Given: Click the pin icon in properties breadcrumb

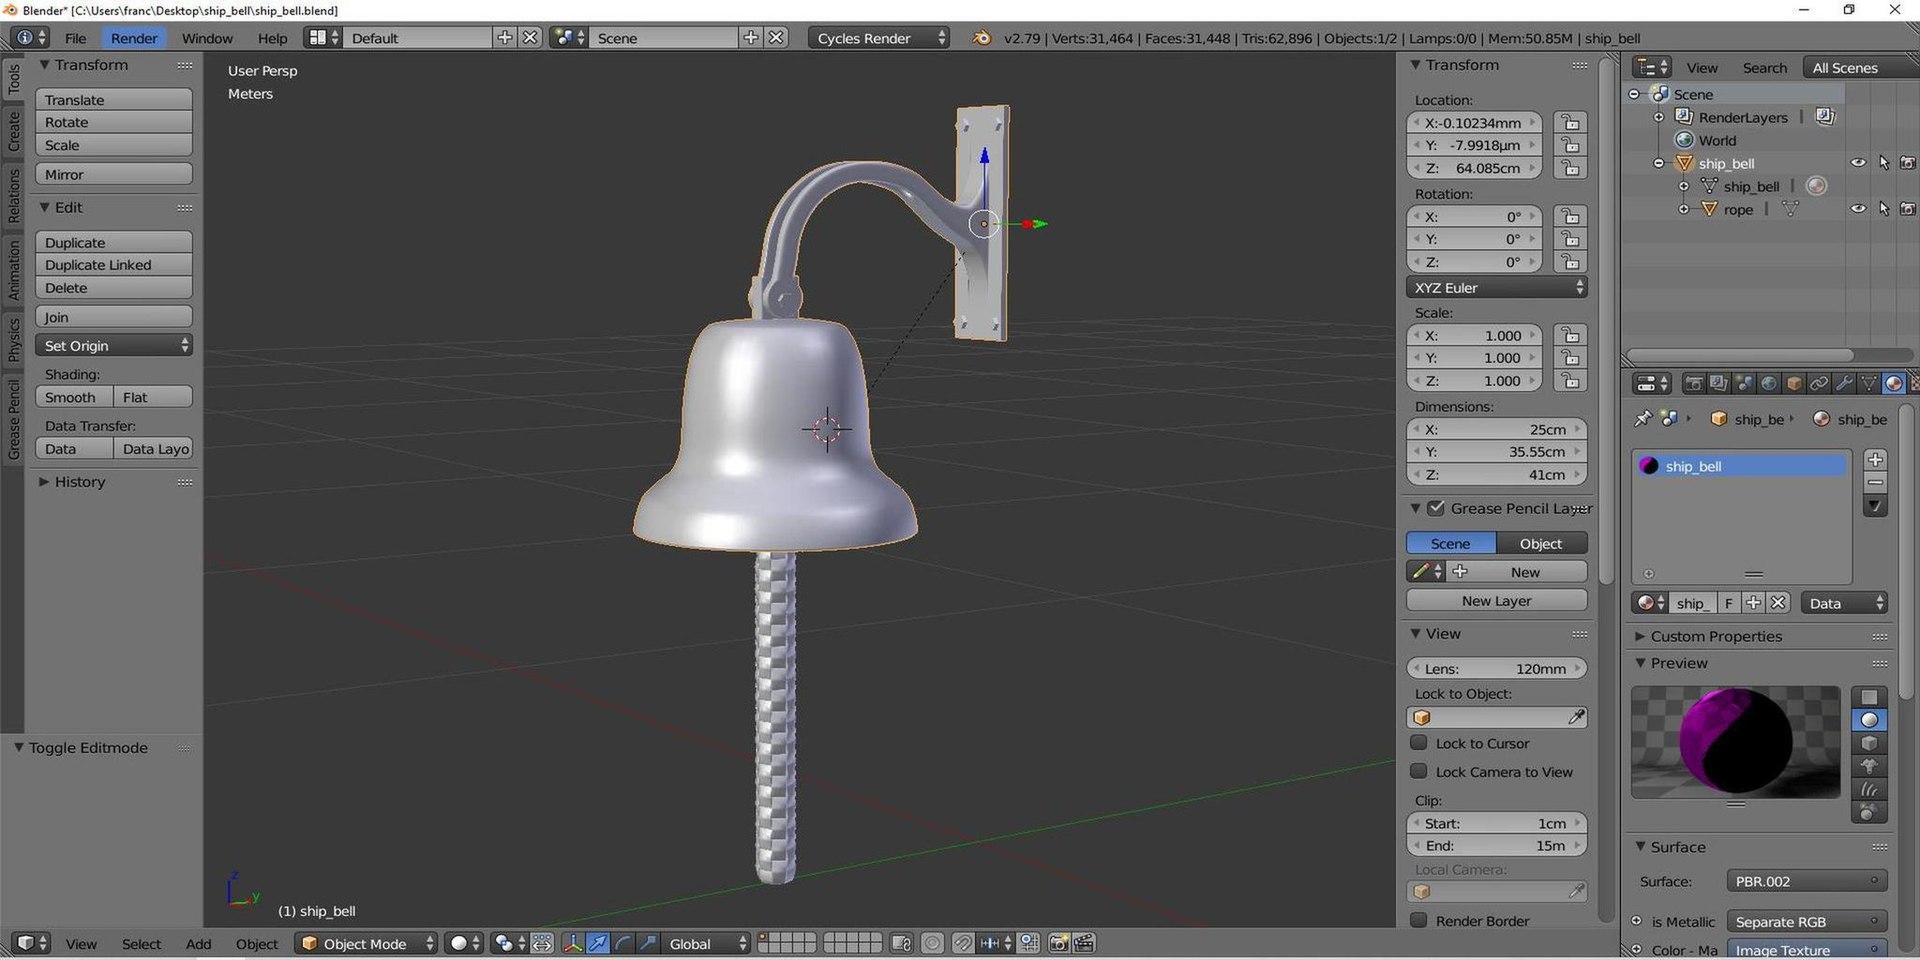Looking at the screenshot, I should coord(1642,419).
